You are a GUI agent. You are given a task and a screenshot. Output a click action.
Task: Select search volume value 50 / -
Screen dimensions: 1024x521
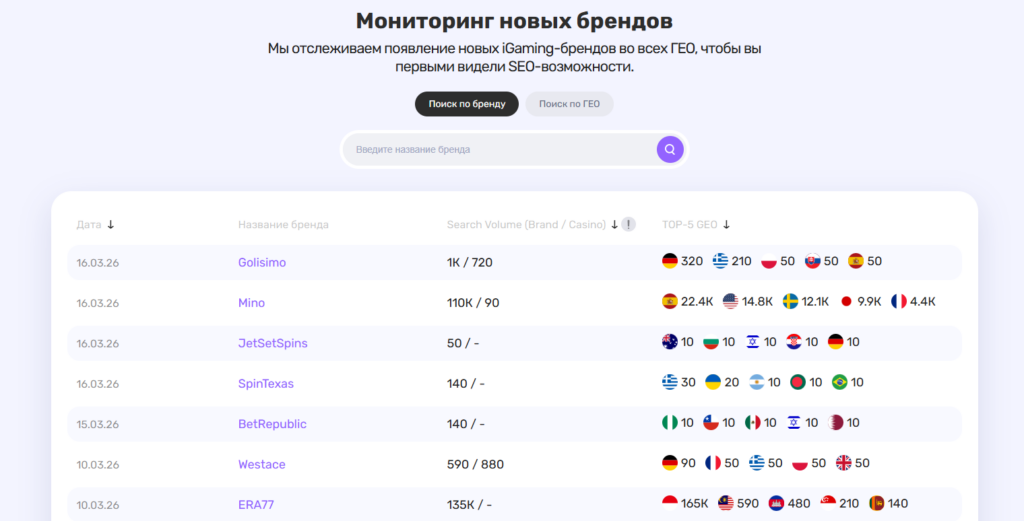[462, 343]
